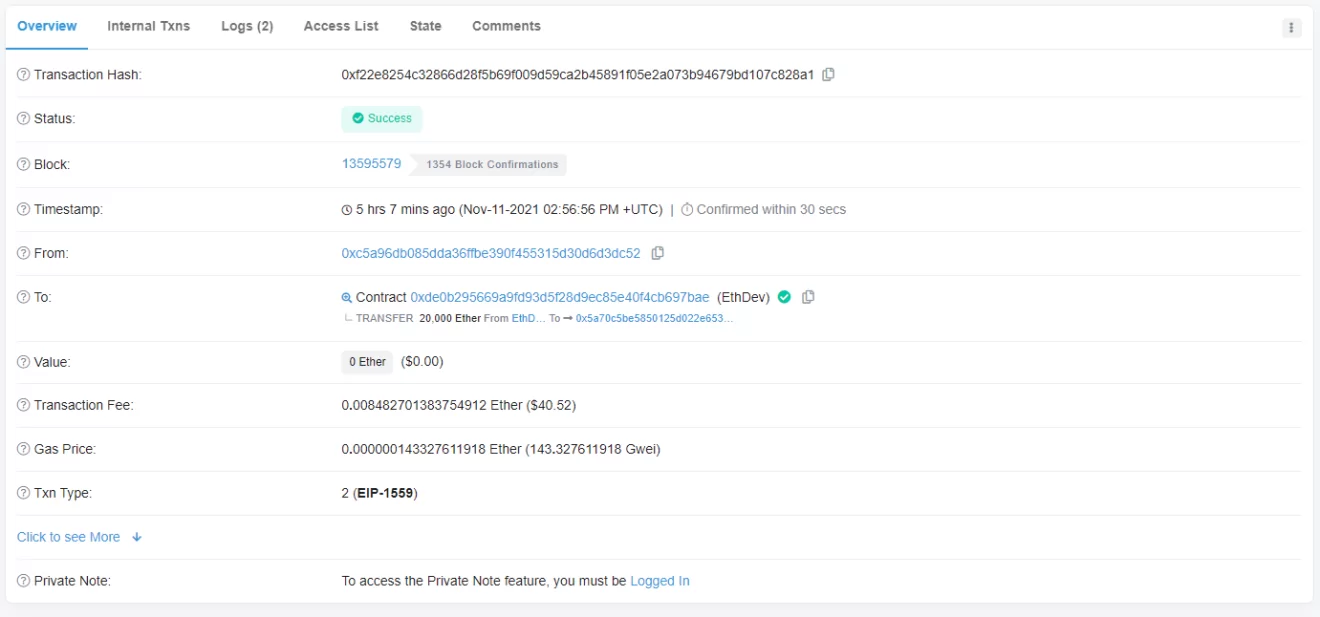This screenshot has width=1320, height=617.
Task: Copy the EthDev contract address icon
Action: point(808,297)
